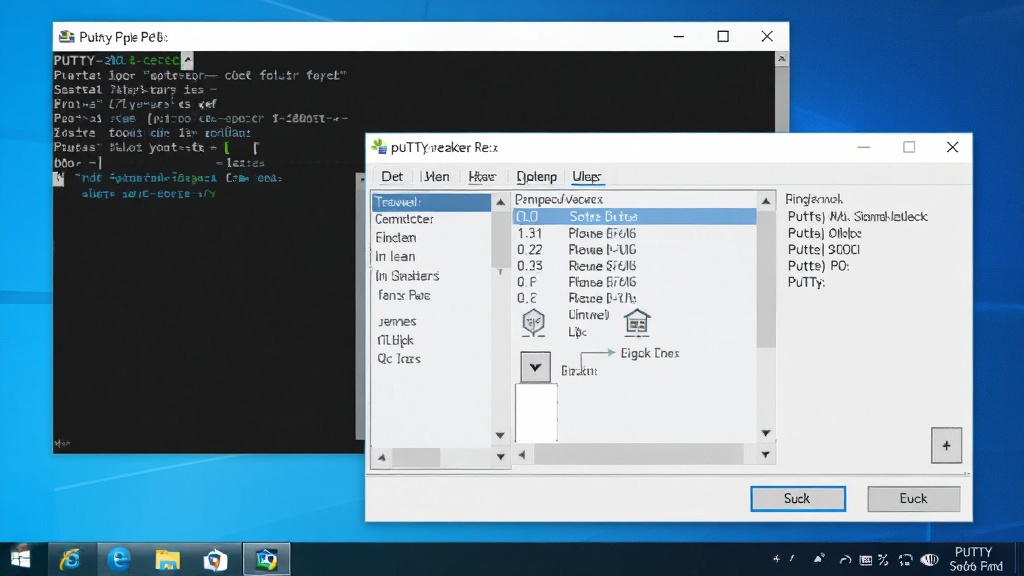The height and width of the screenshot is (576, 1024).
Task: Select Fanx Pwe category item
Action: coord(404,295)
